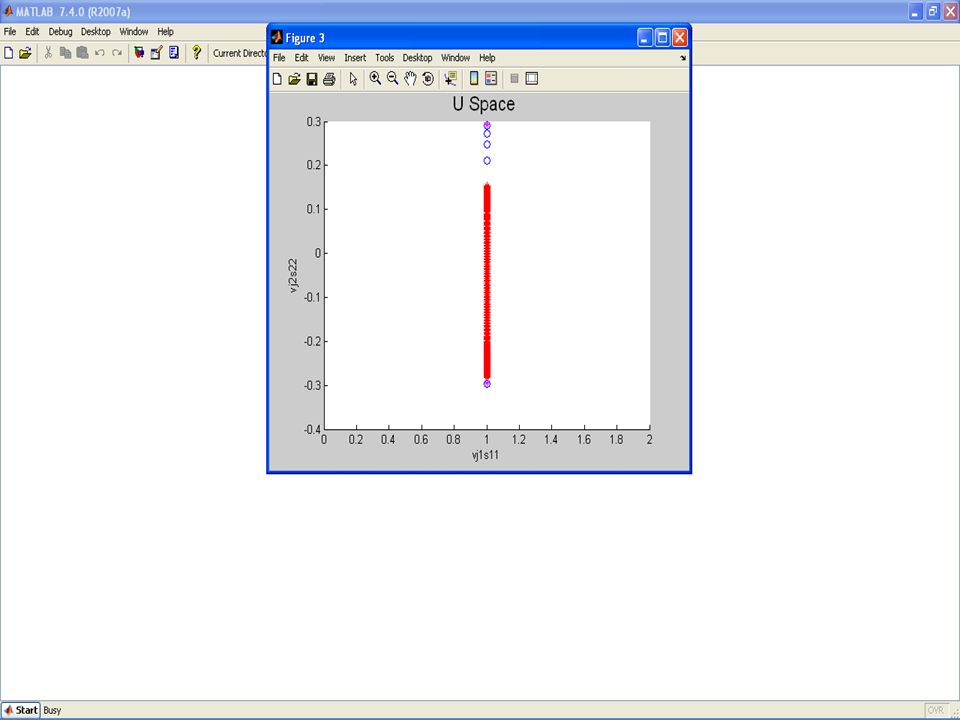
Task: Select the Pan hand tool
Action: click(410, 78)
